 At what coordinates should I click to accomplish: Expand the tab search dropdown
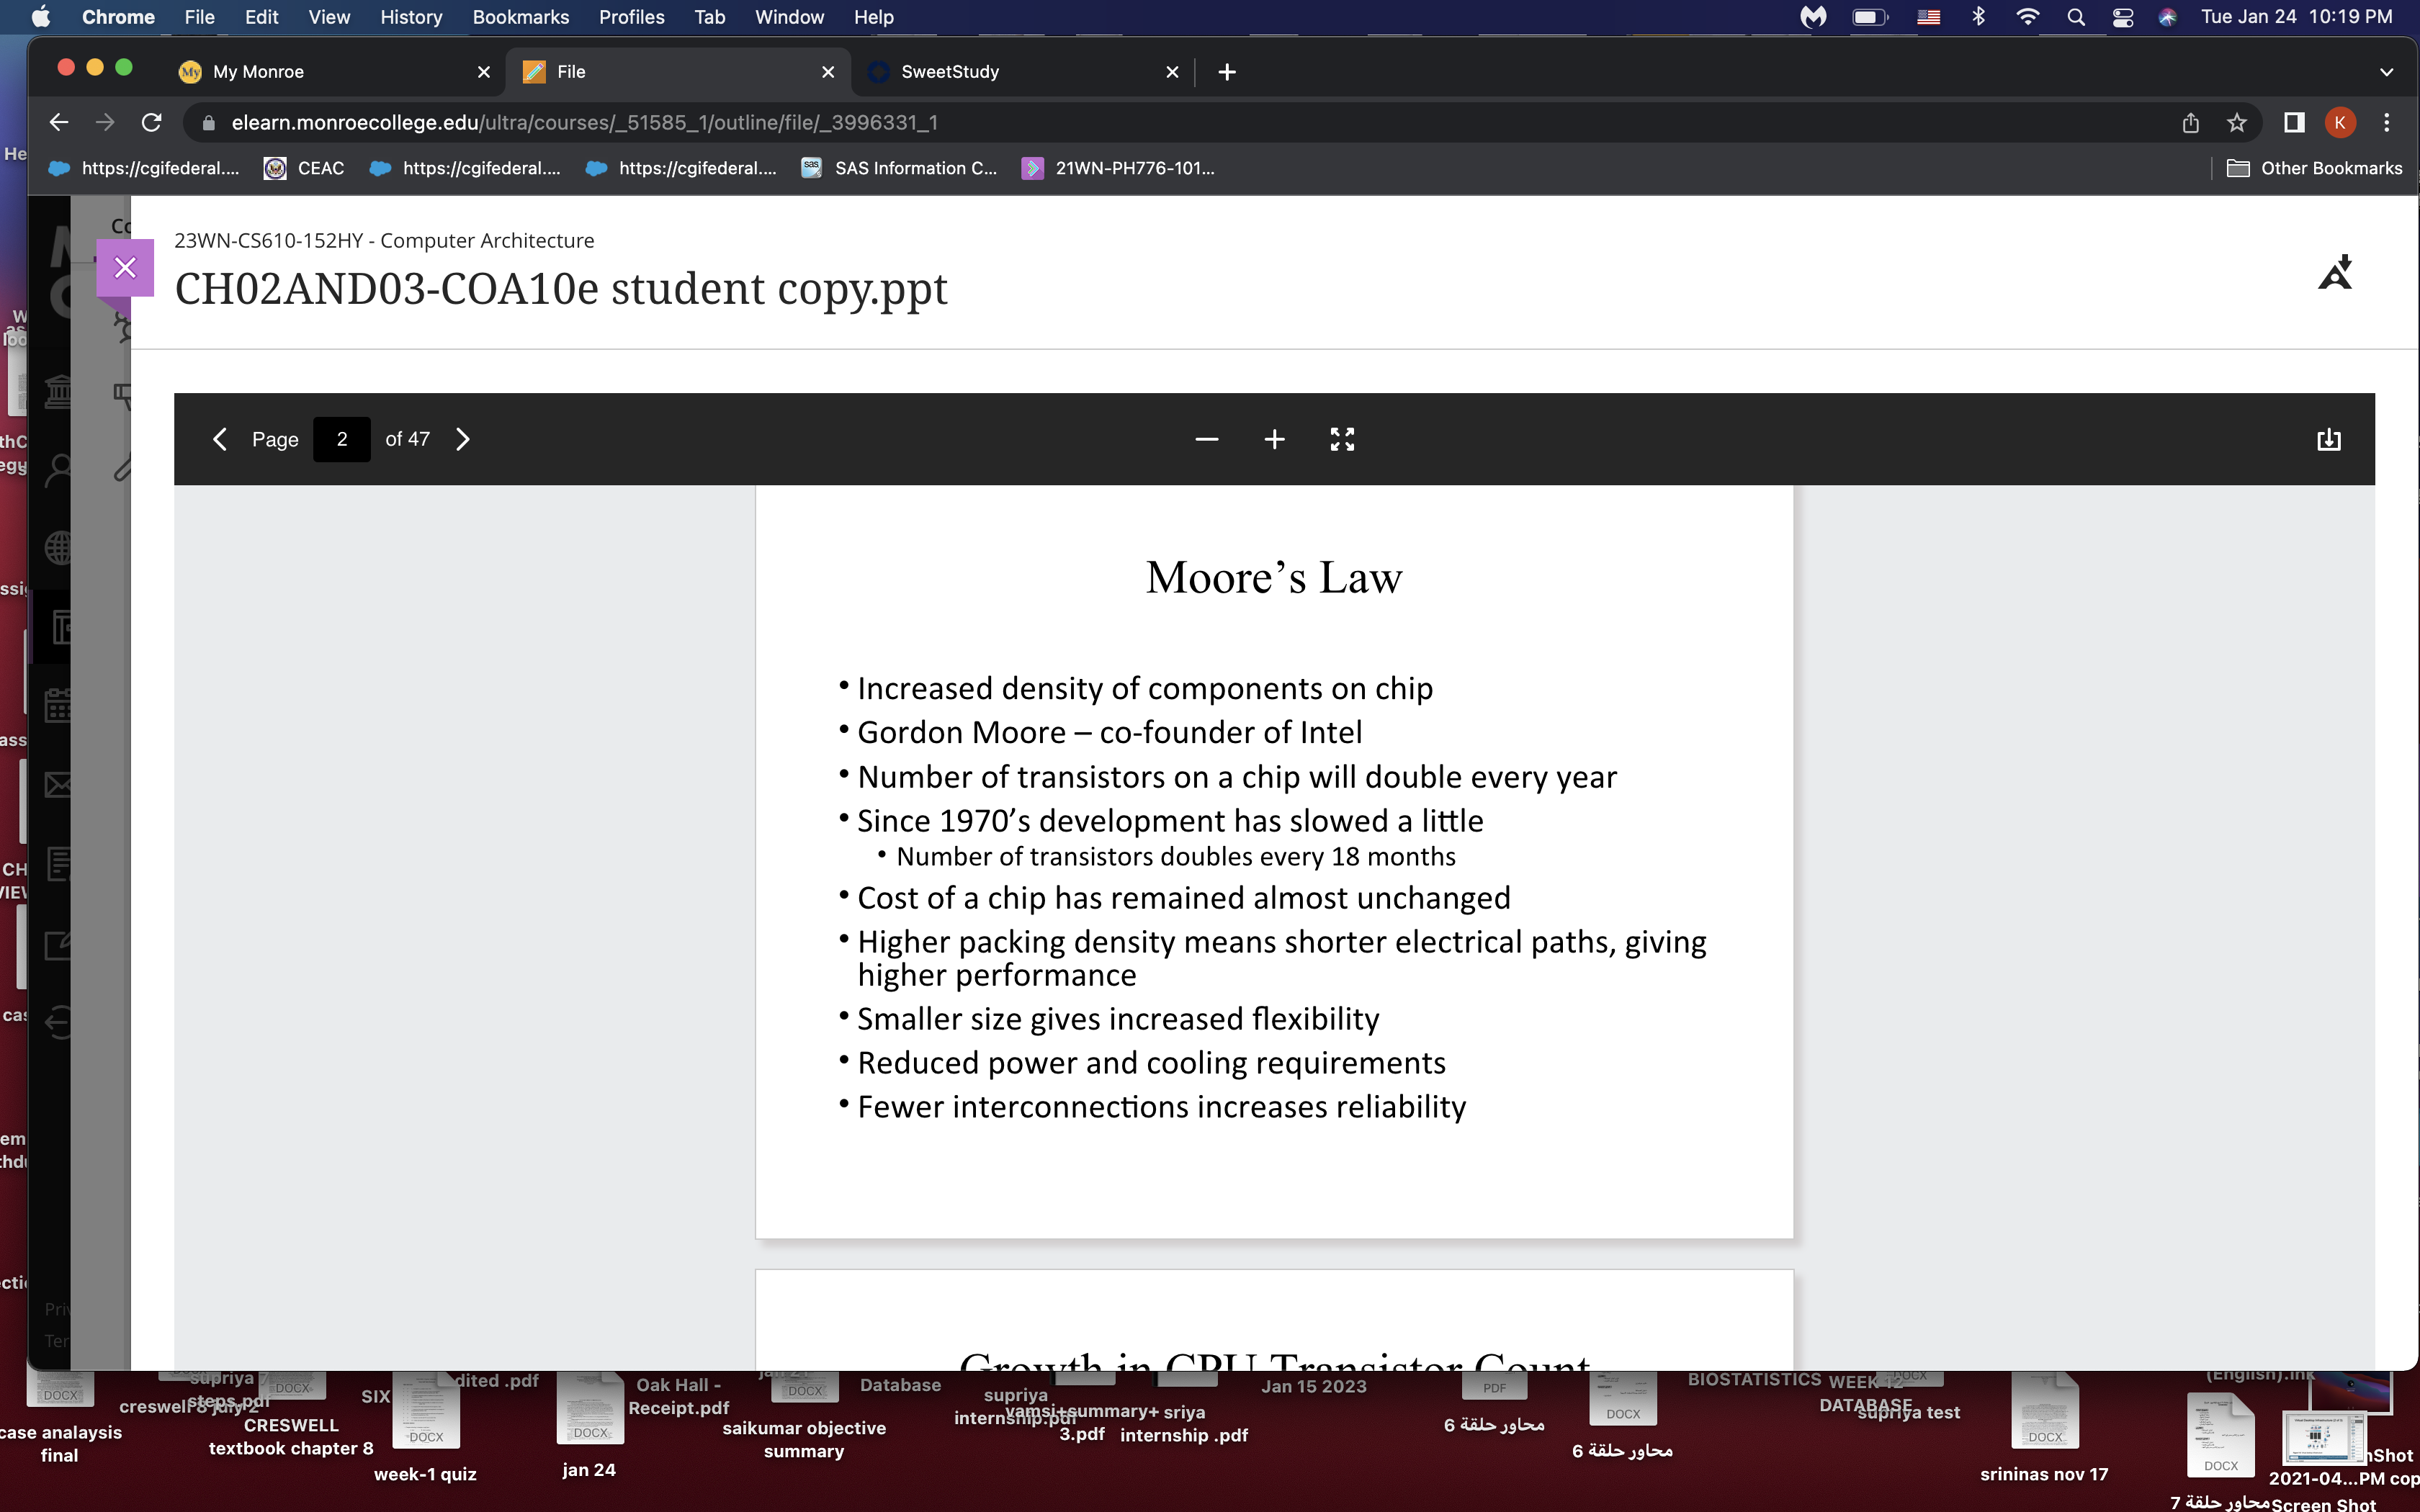[x=2386, y=72]
